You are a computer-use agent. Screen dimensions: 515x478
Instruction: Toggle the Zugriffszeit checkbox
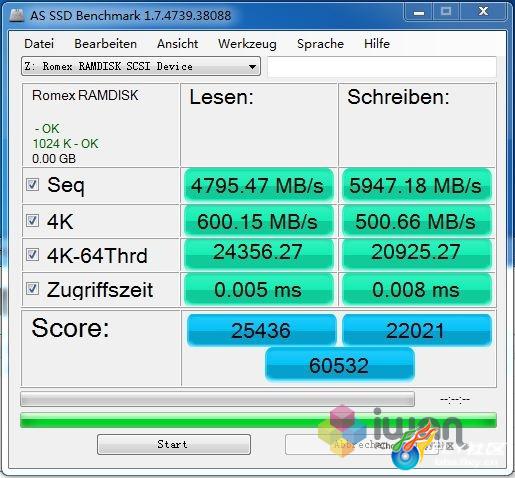pos(32,289)
